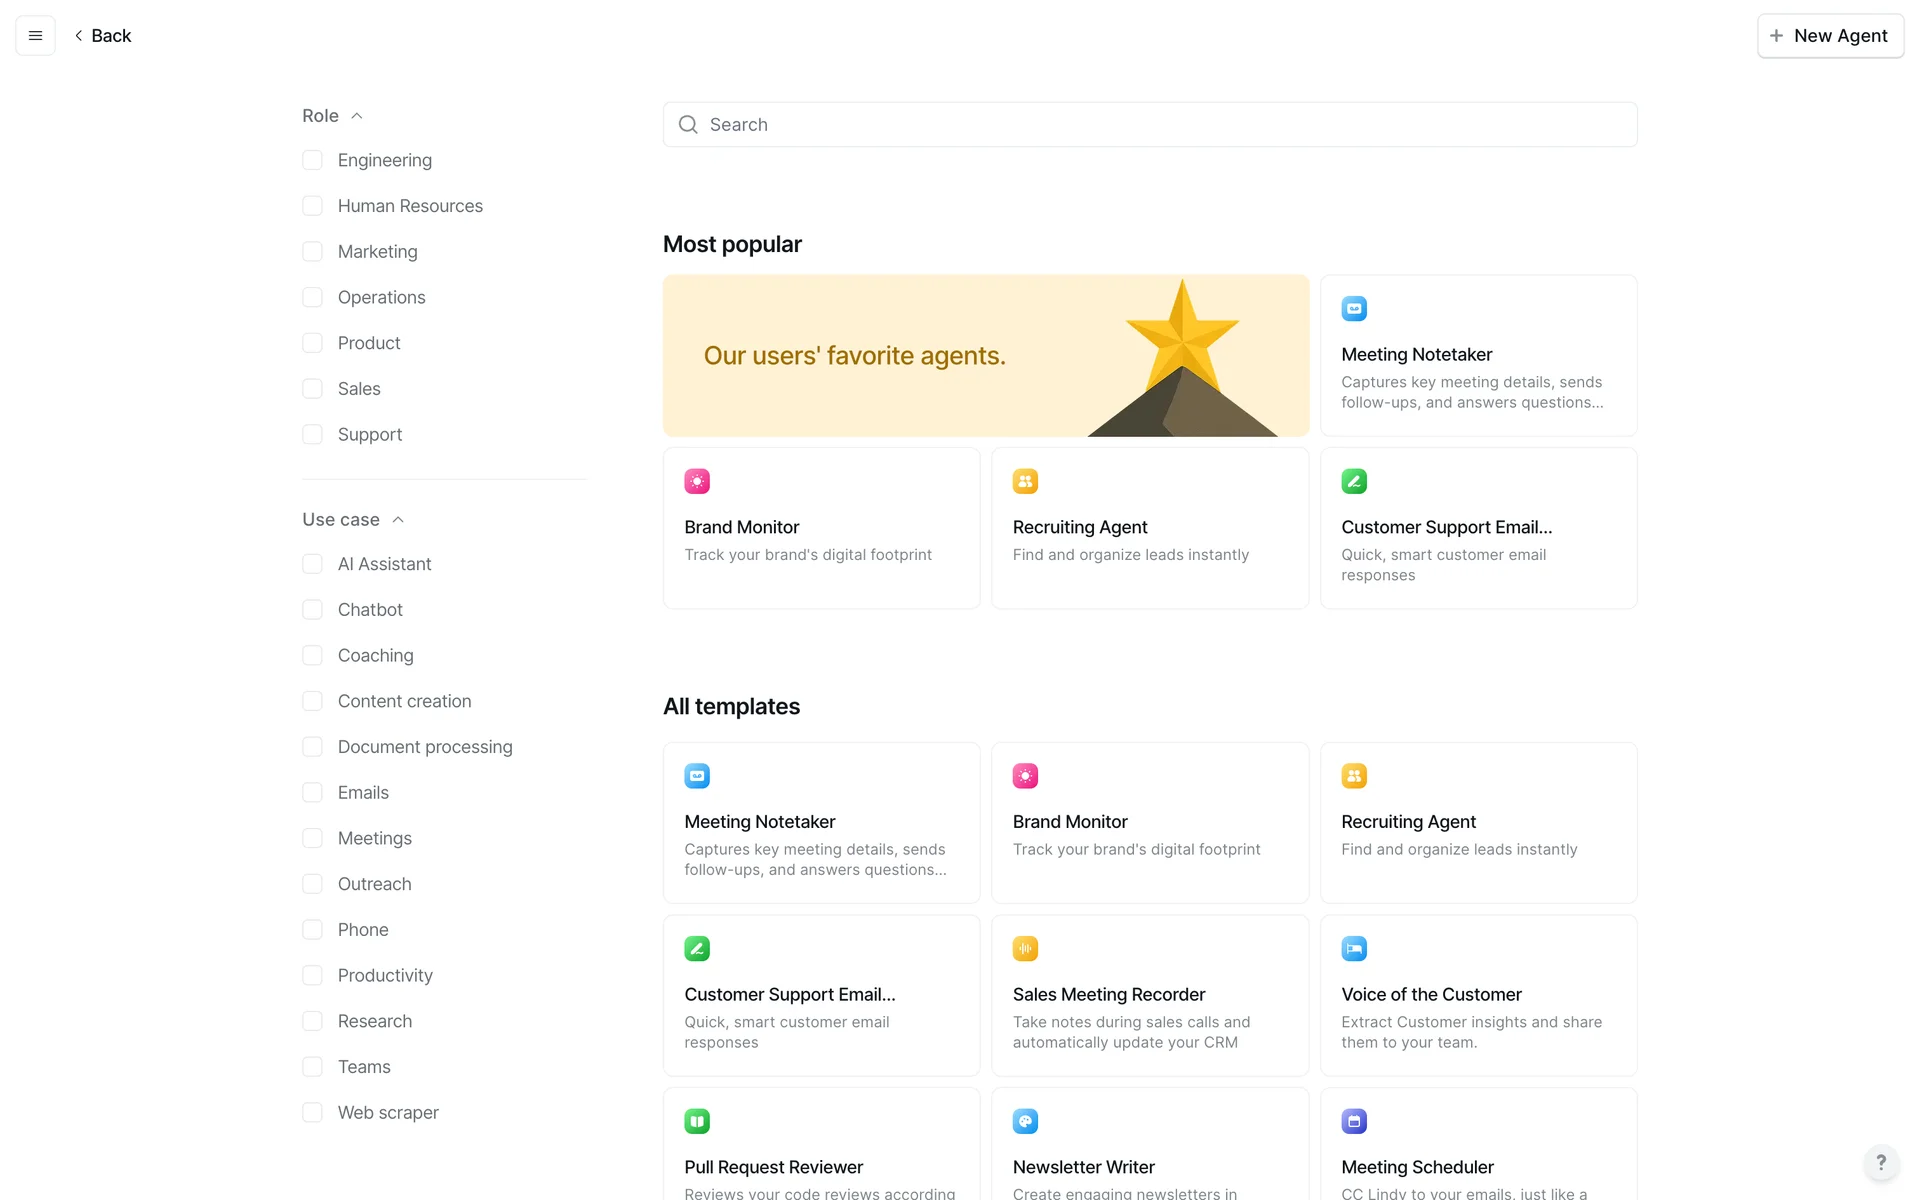This screenshot has height=1200, width=1920.
Task: Collapse the Role filter section
Action: tap(357, 116)
